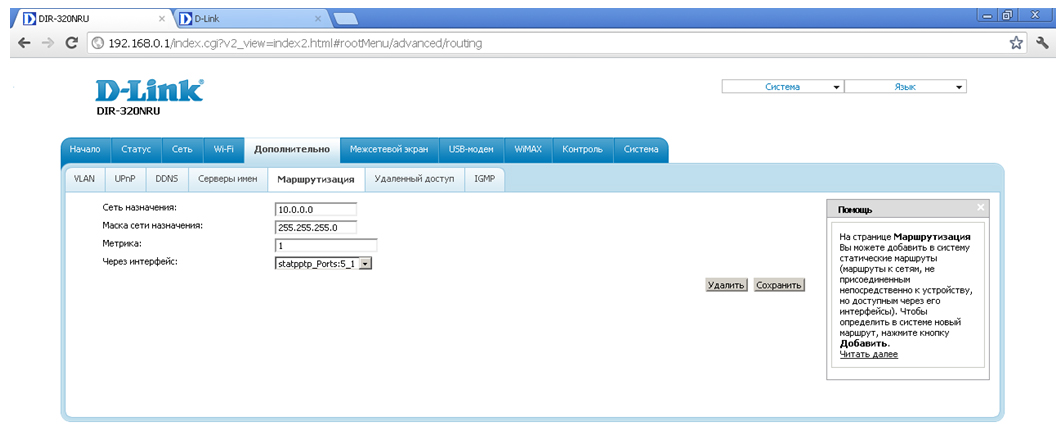1063x432 pixels.
Task: Open the Межсетевой экран tab
Action: point(388,150)
